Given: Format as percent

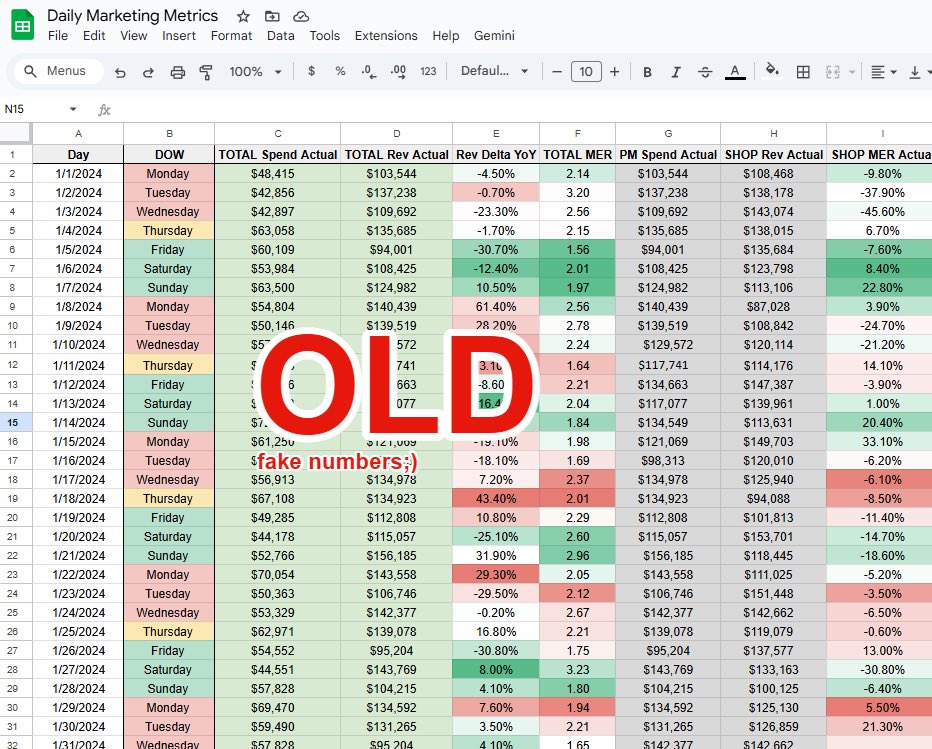Looking at the screenshot, I should [340, 71].
